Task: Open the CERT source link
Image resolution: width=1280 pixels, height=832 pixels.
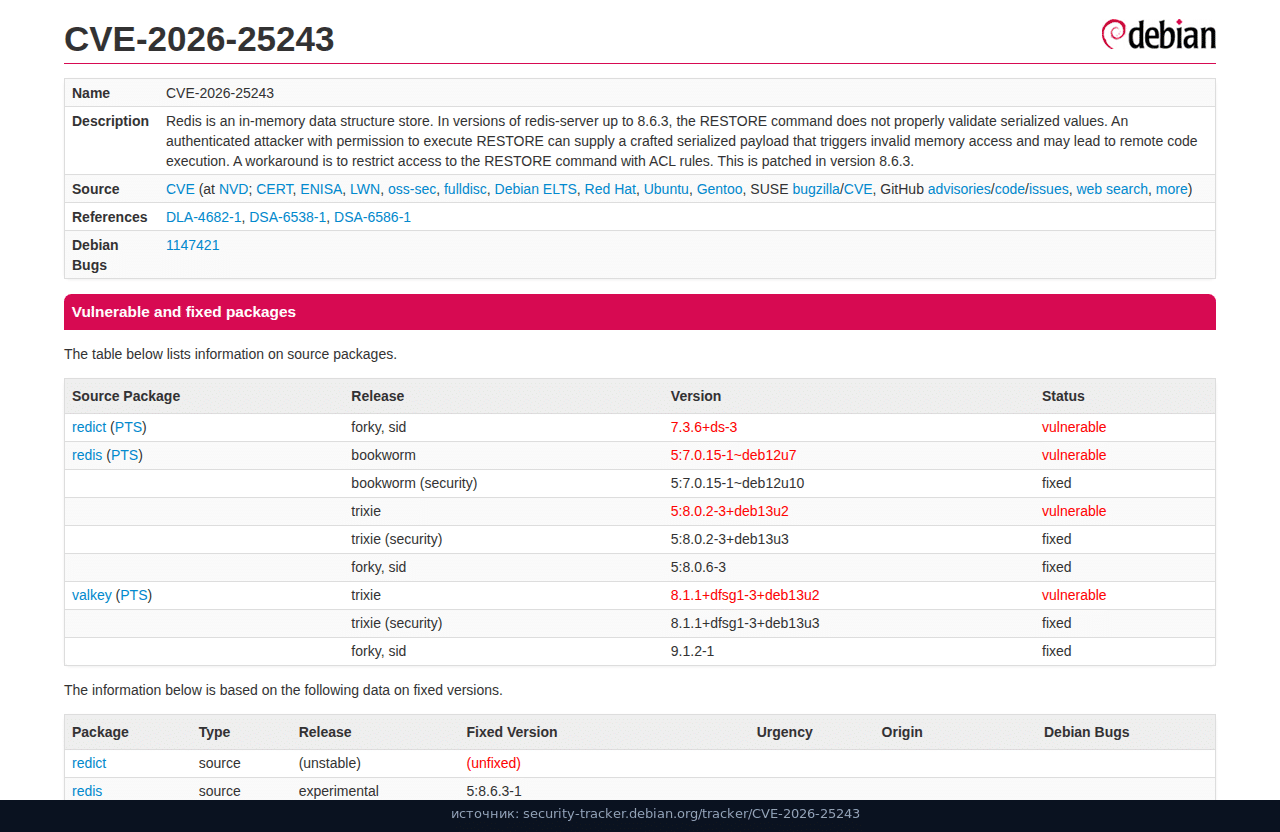Action: pyautogui.click(x=274, y=189)
